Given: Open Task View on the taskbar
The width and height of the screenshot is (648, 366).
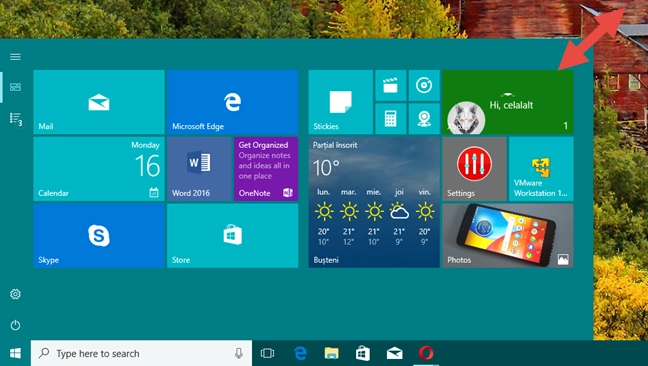Looking at the screenshot, I should tap(267, 353).
